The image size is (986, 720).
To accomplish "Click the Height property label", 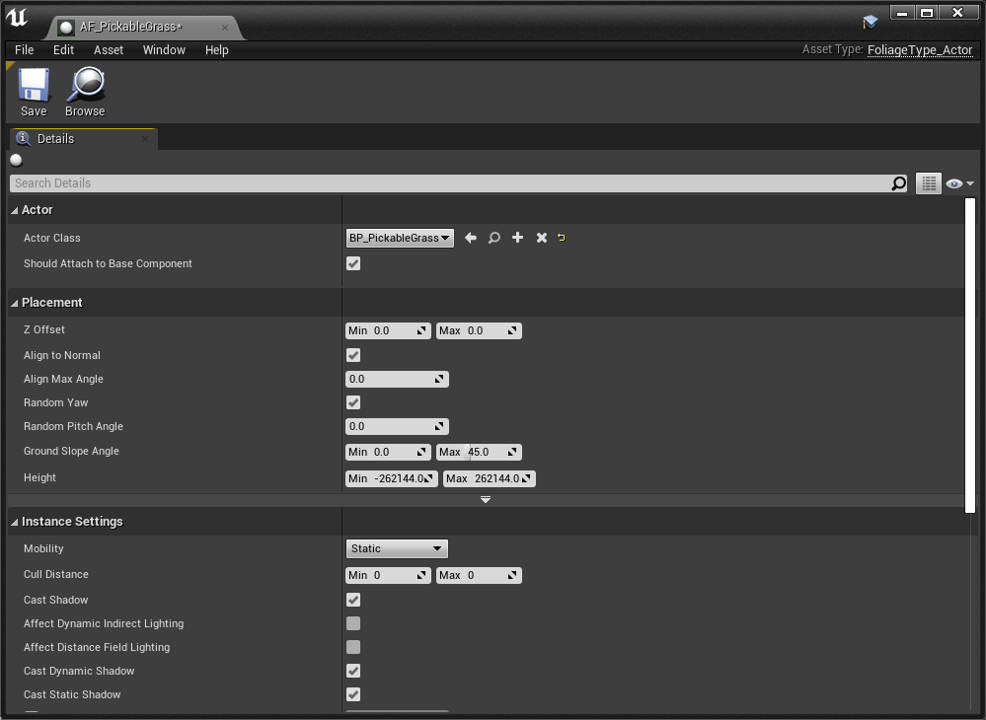I will pyautogui.click(x=40, y=477).
